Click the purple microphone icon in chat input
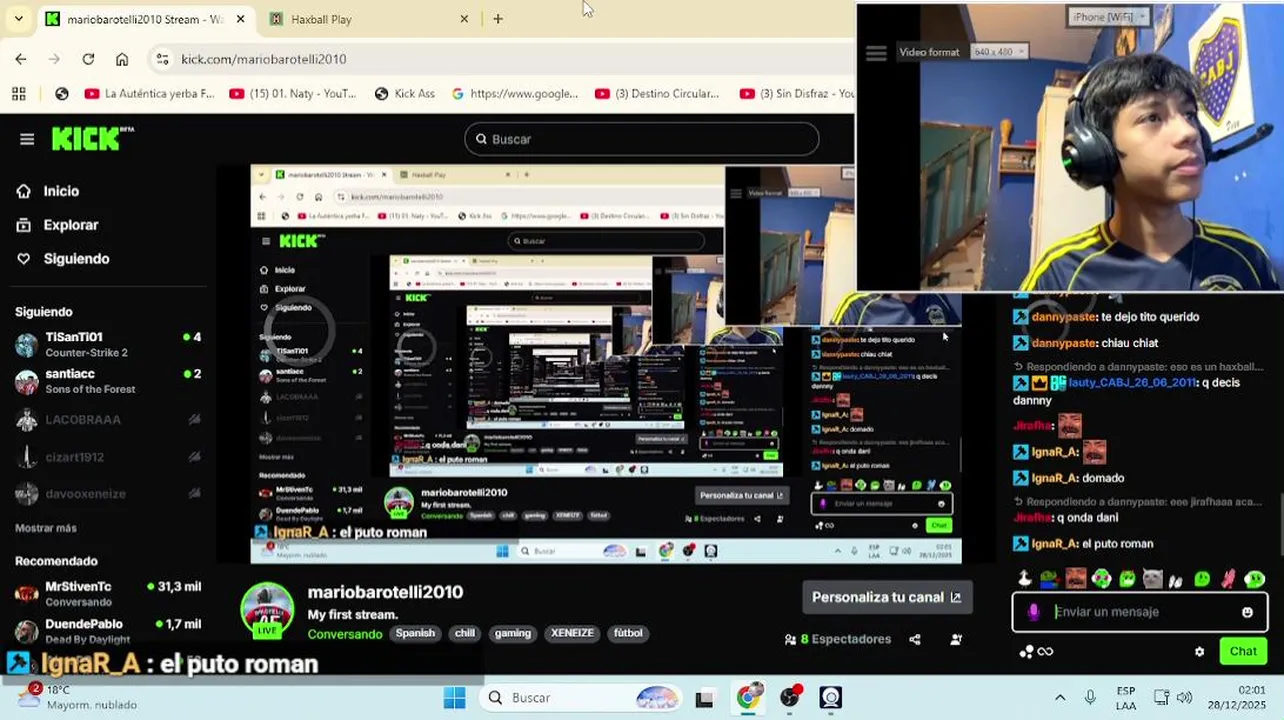The width and height of the screenshot is (1284, 720). click(1034, 612)
